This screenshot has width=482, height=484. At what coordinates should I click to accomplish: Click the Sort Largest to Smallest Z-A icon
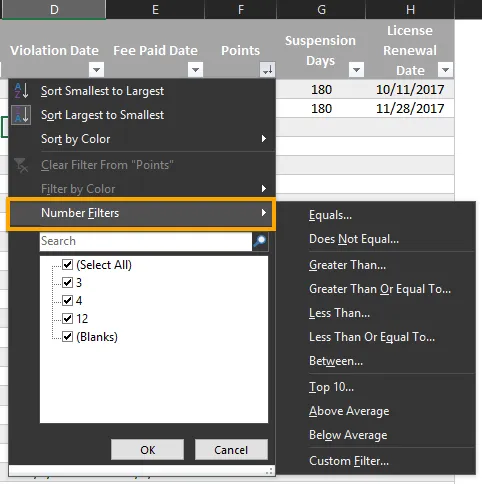pos(21,115)
